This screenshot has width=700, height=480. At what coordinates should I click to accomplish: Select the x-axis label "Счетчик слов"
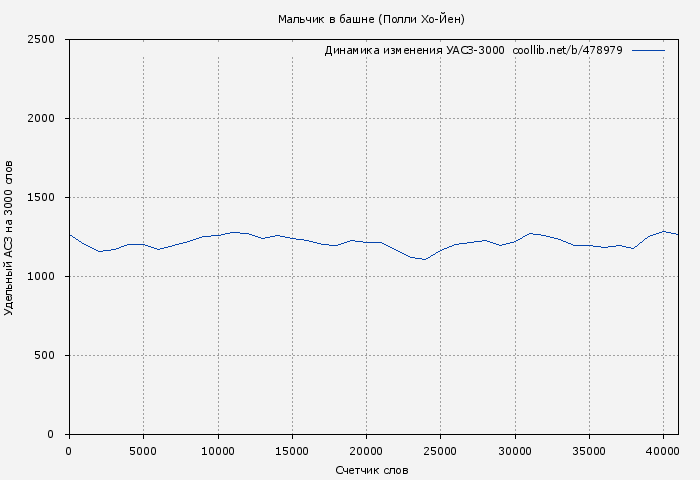click(x=372, y=469)
